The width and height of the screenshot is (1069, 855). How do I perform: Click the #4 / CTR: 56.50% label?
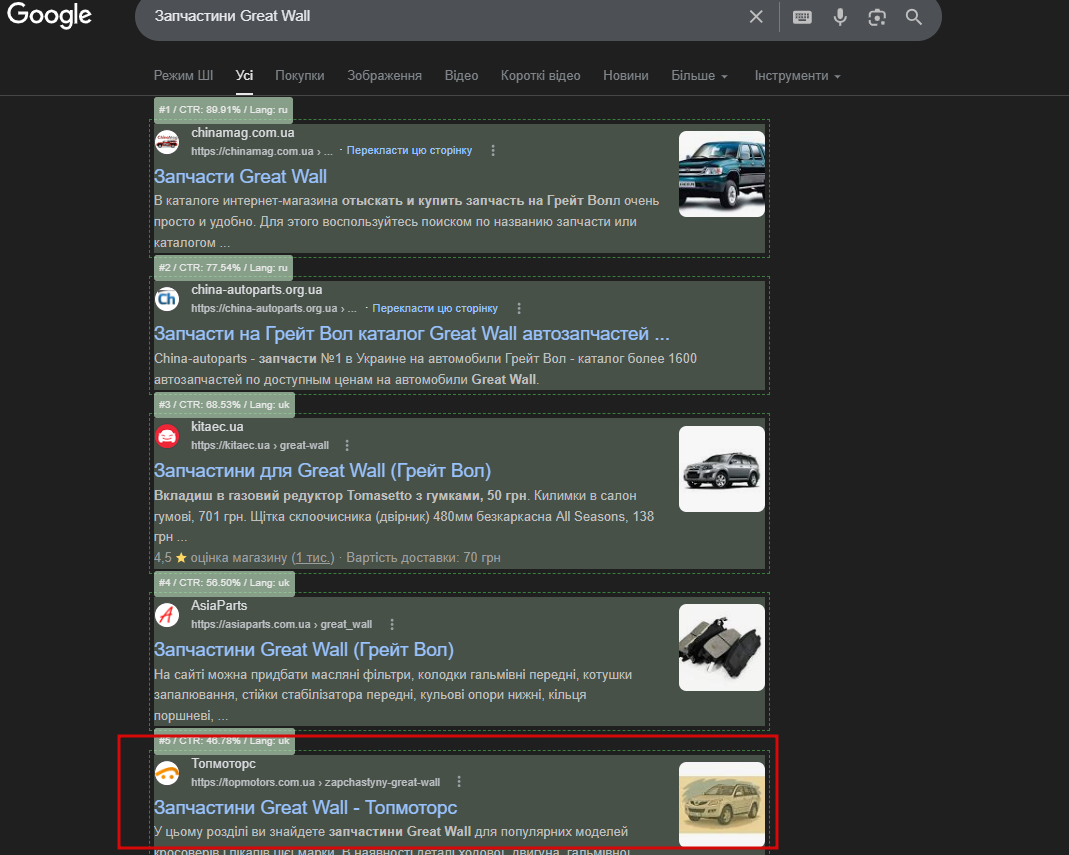[x=224, y=582]
